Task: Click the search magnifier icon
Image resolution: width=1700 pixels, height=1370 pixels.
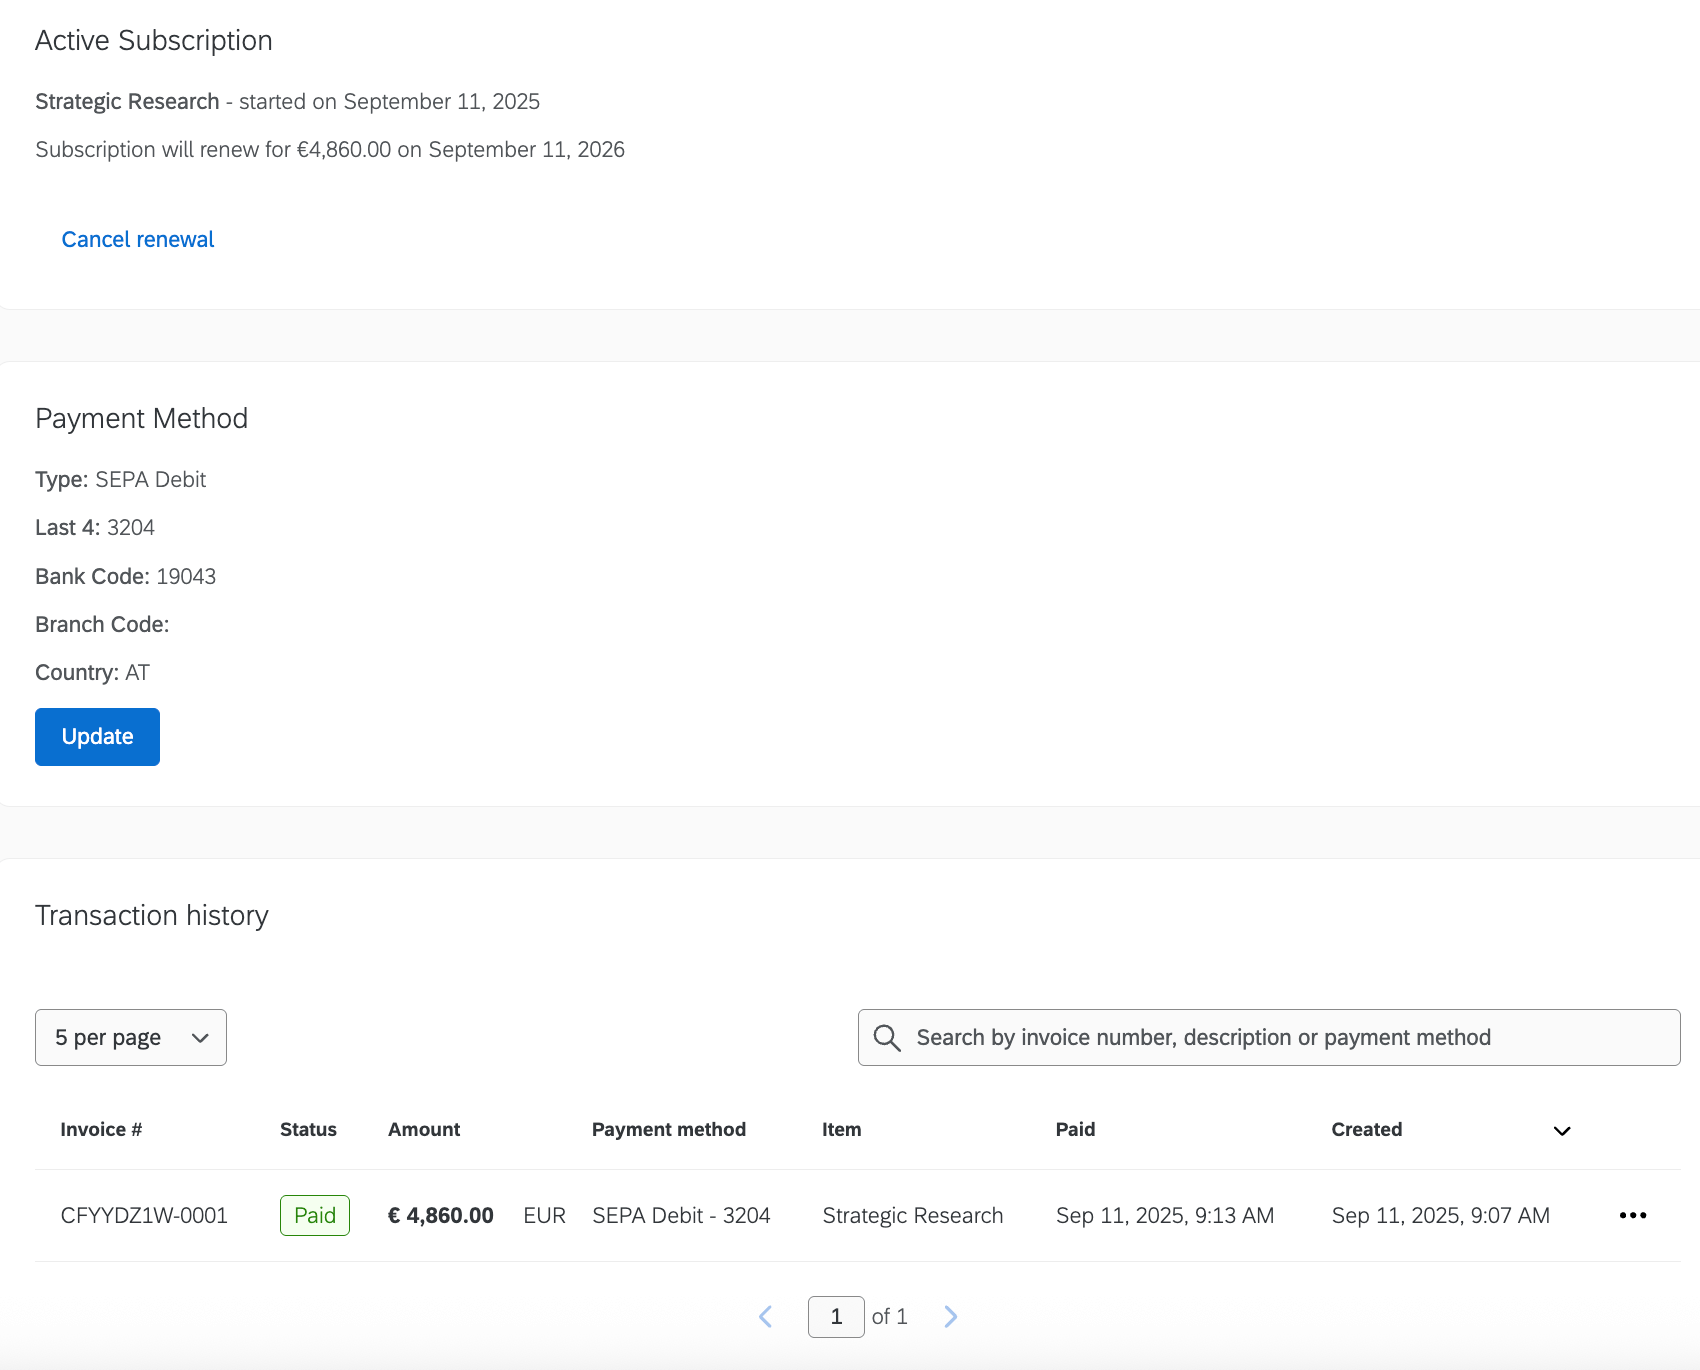Action: tap(887, 1037)
